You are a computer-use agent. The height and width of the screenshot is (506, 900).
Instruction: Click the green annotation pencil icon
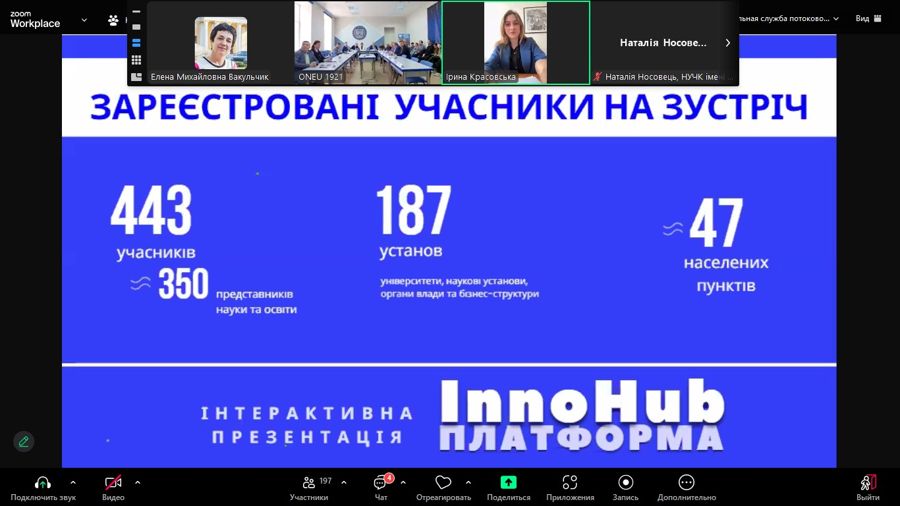24,441
